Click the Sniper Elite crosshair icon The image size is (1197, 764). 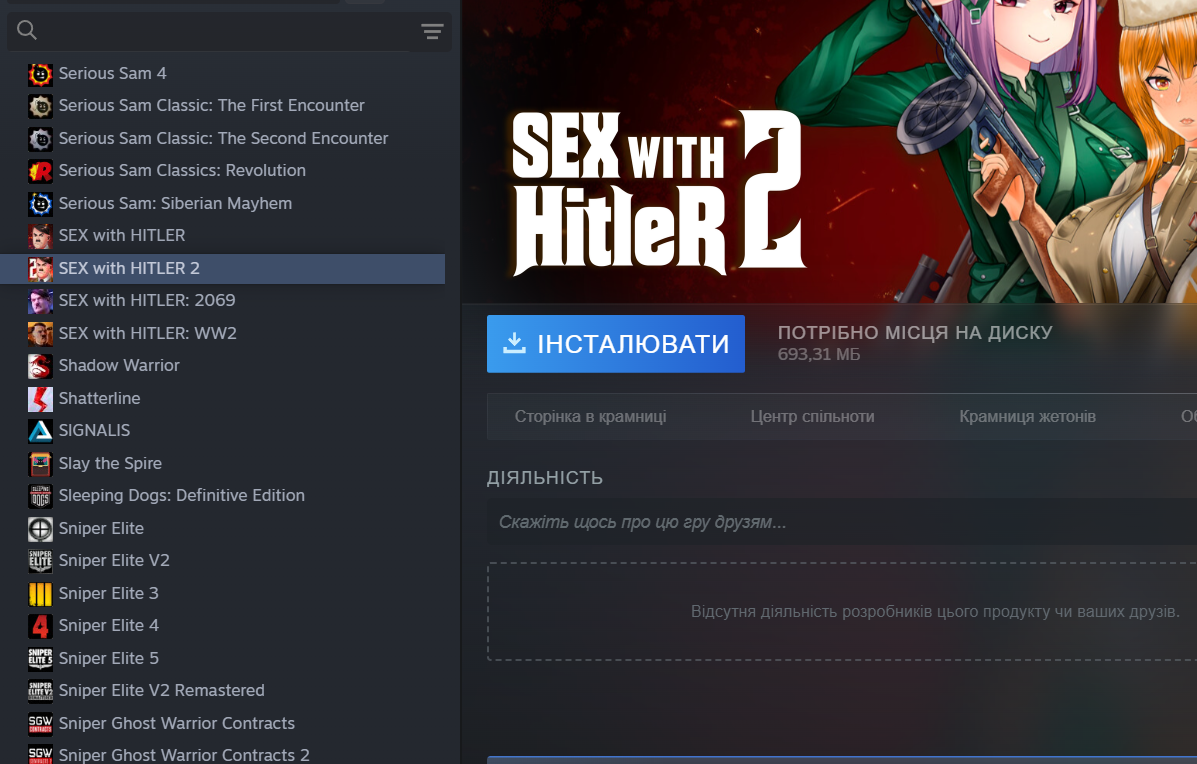point(40,528)
